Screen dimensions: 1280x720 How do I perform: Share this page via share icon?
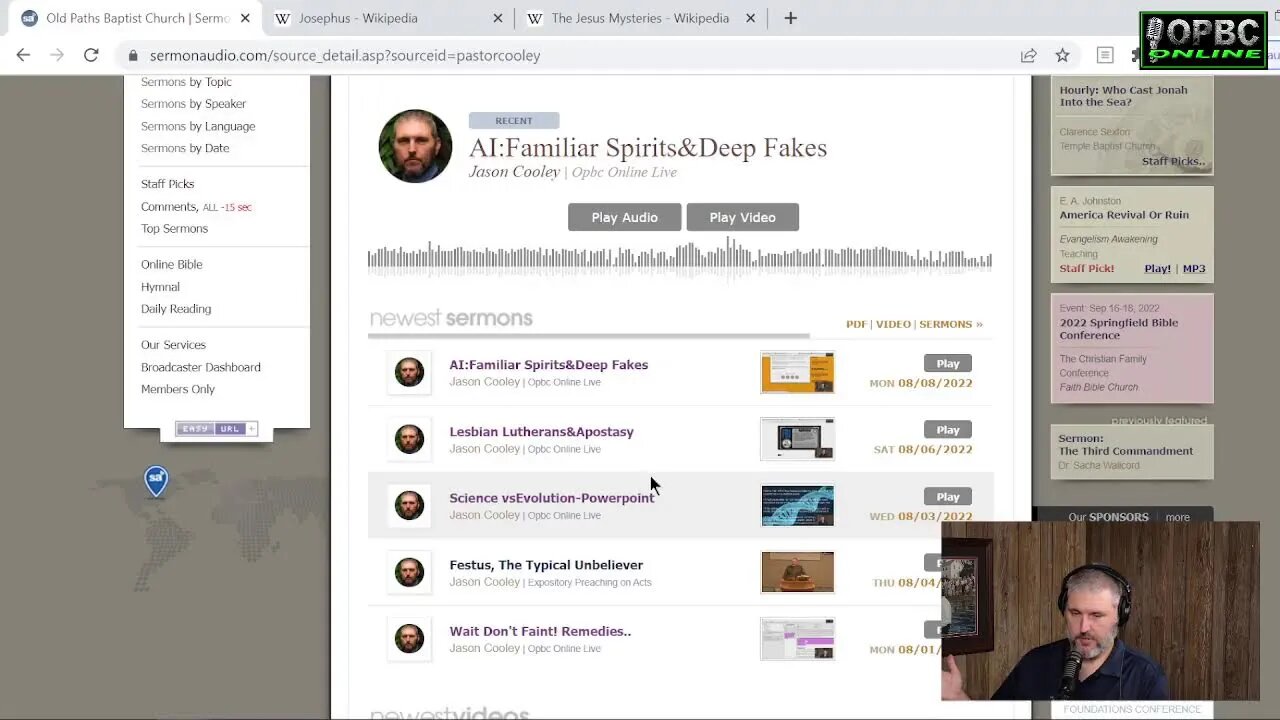coord(1028,56)
